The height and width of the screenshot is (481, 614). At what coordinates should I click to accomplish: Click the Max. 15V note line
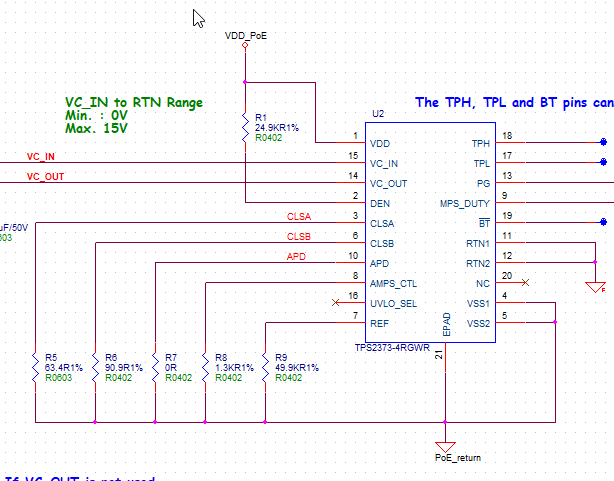[96, 128]
